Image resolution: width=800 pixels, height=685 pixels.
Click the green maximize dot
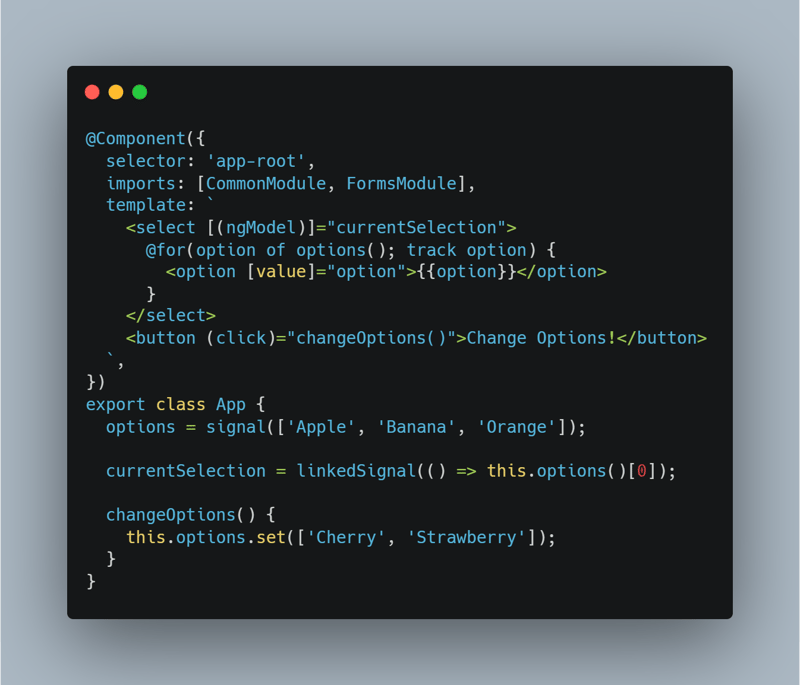pyautogui.click(x=140, y=92)
